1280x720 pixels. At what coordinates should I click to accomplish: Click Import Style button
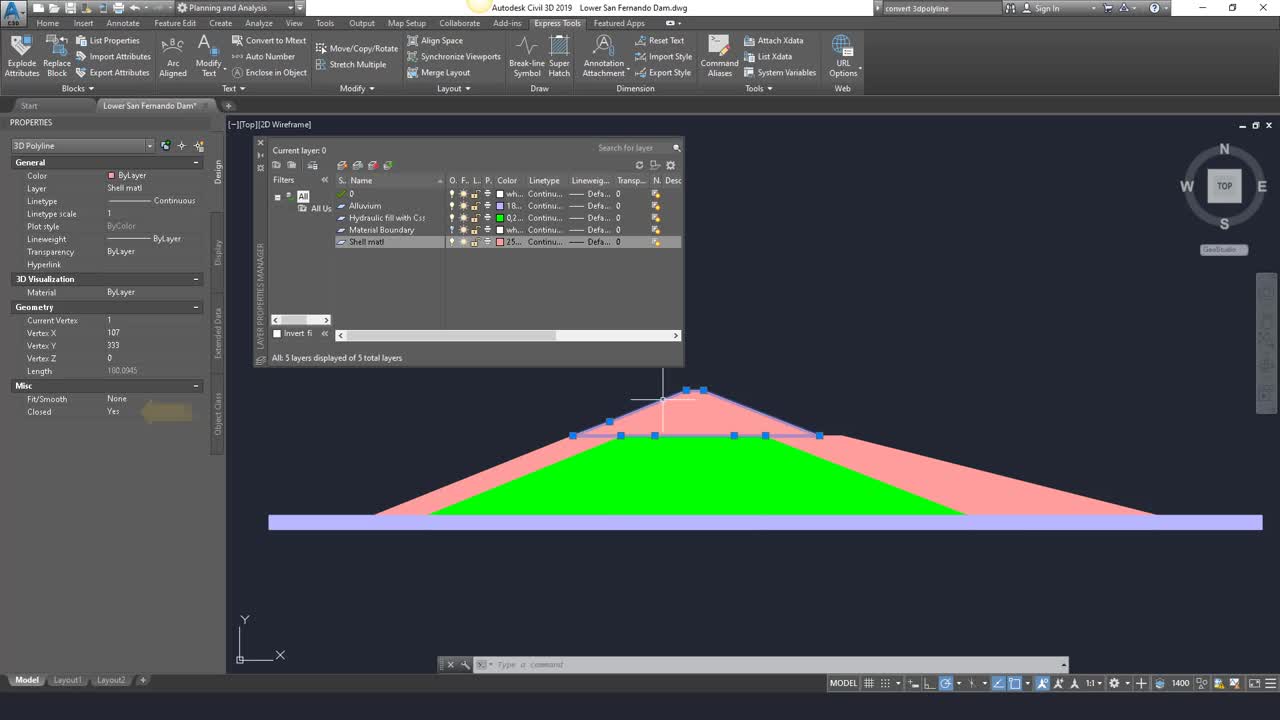[662, 57]
